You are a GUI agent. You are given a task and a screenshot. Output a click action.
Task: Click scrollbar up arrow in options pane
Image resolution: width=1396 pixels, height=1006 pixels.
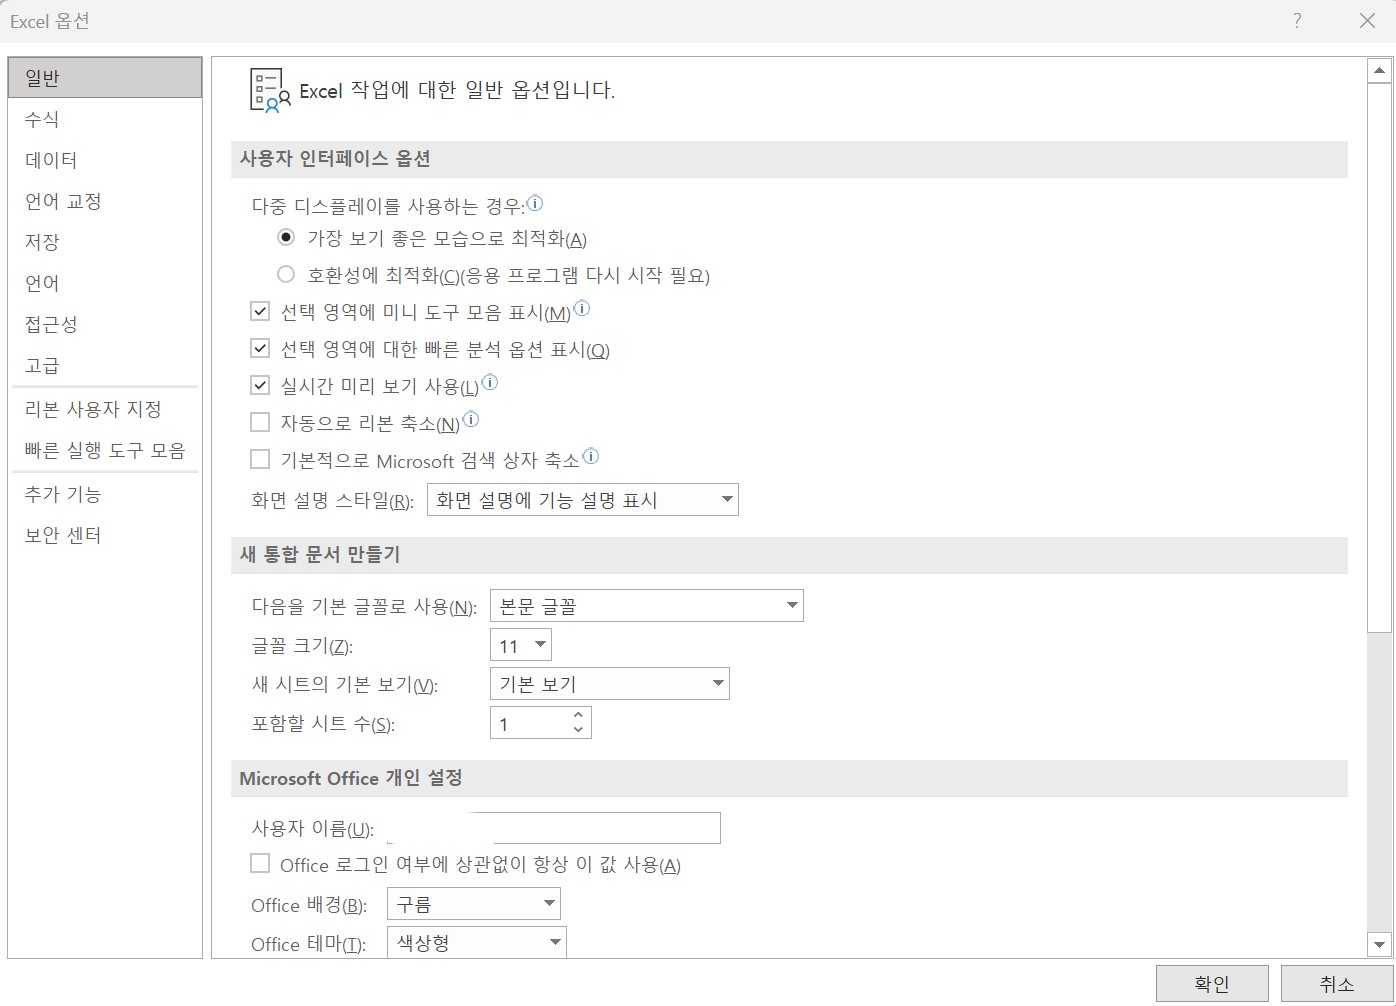[1380, 70]
